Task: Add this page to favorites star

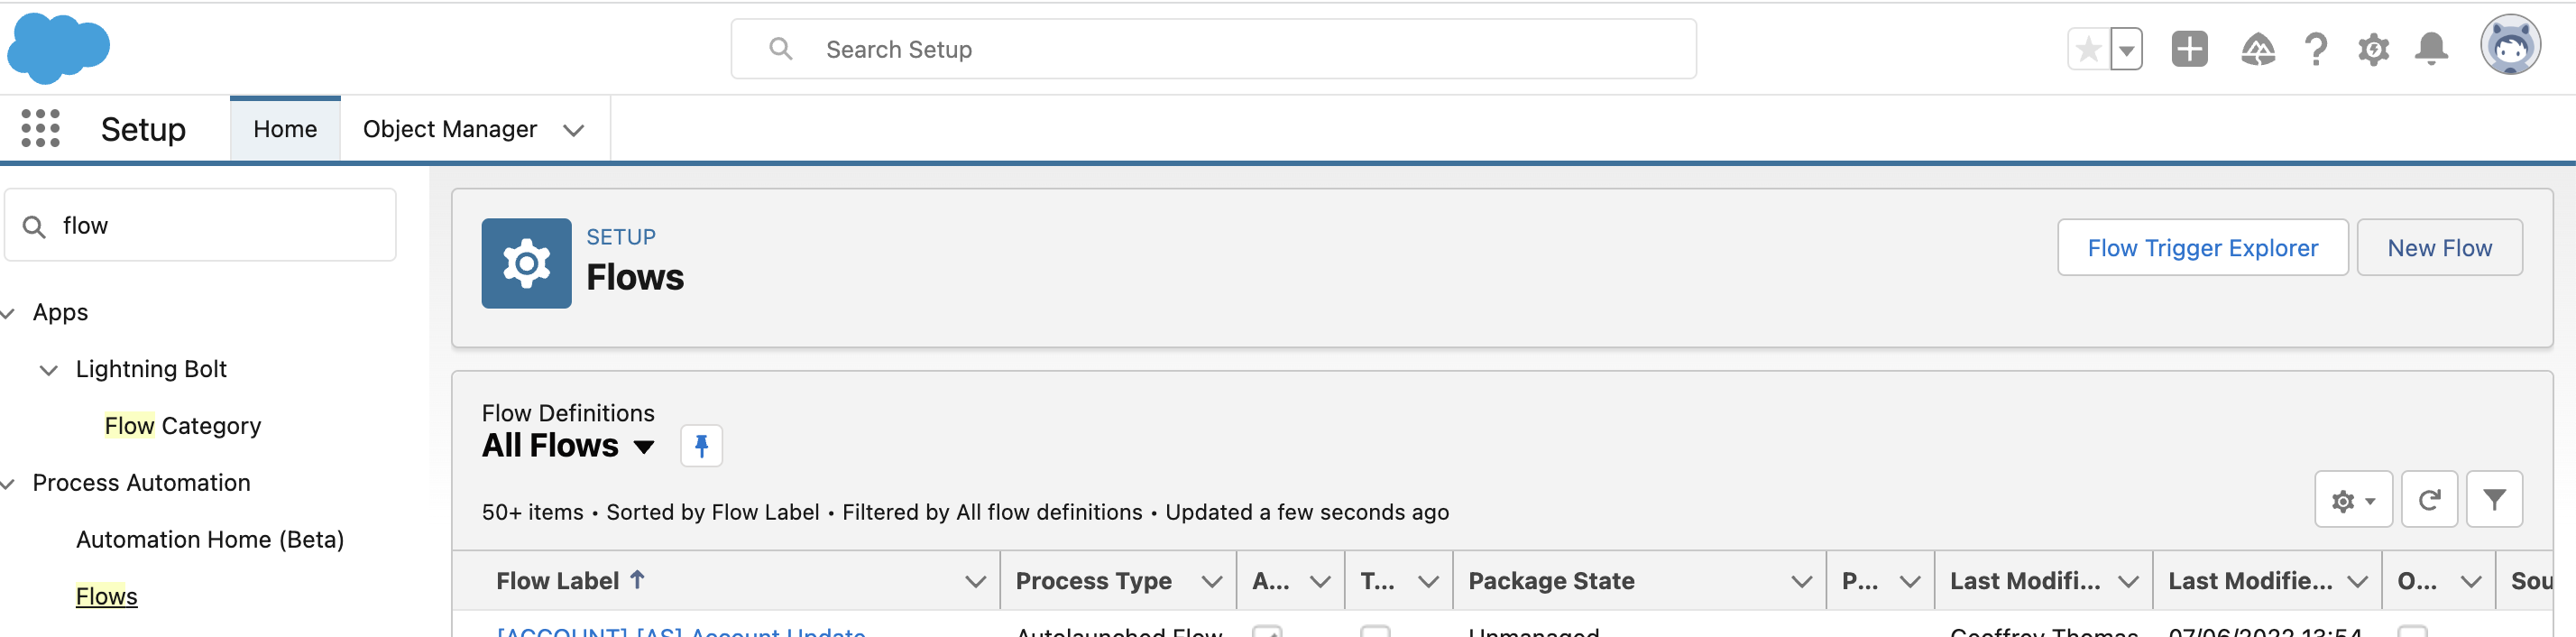Action: pyautogui.click(x=2088, y=49)
